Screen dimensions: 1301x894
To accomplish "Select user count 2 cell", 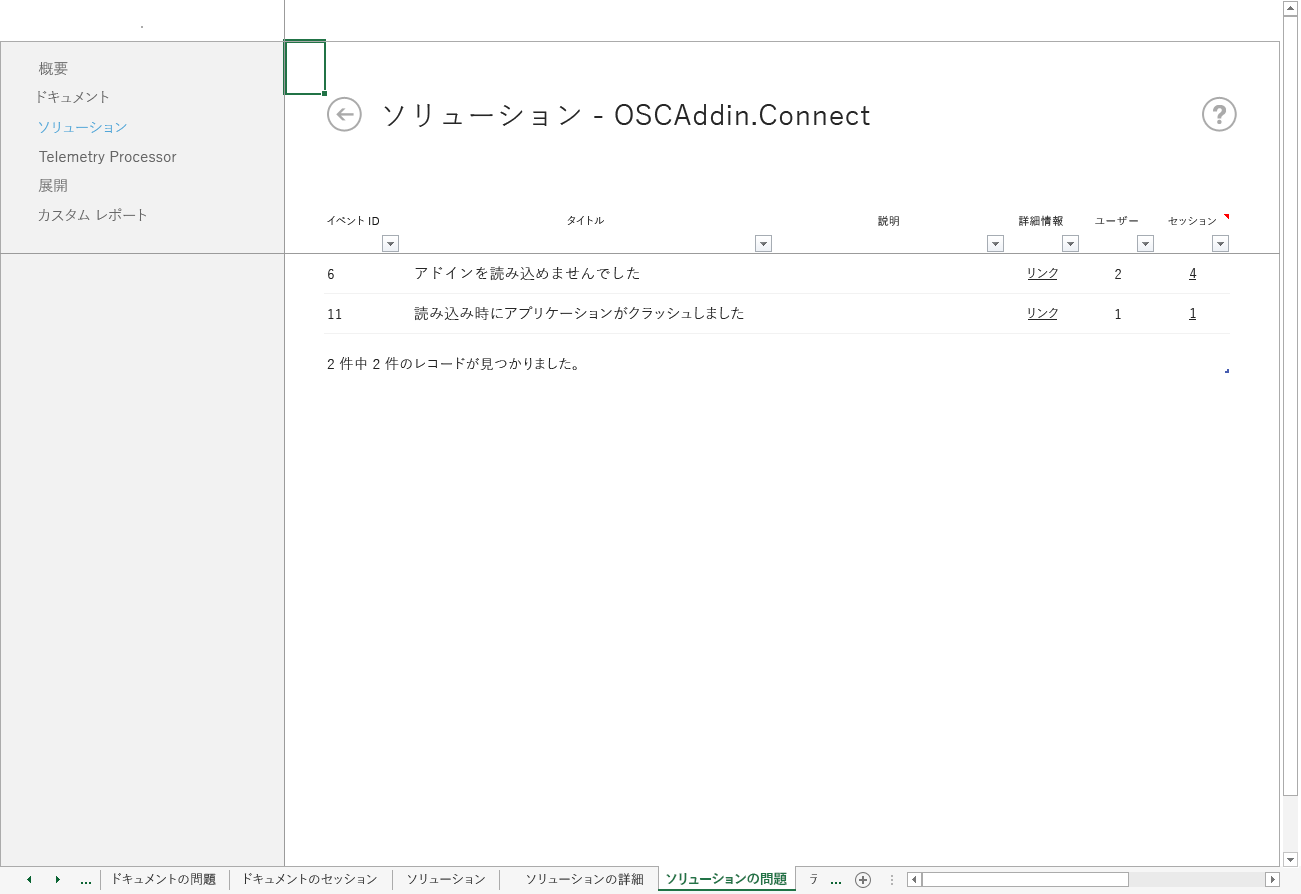I will pos(1118,274).
